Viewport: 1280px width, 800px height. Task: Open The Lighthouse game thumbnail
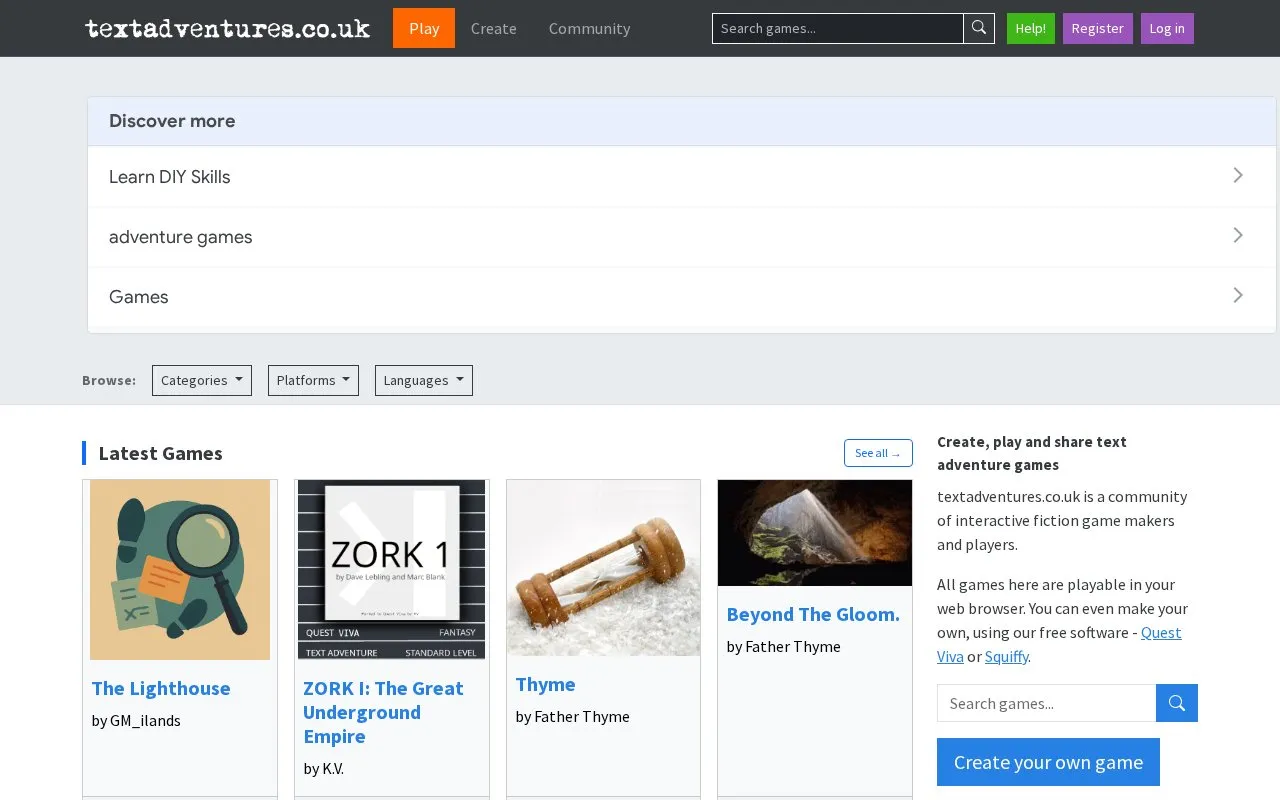click(180, 570)
